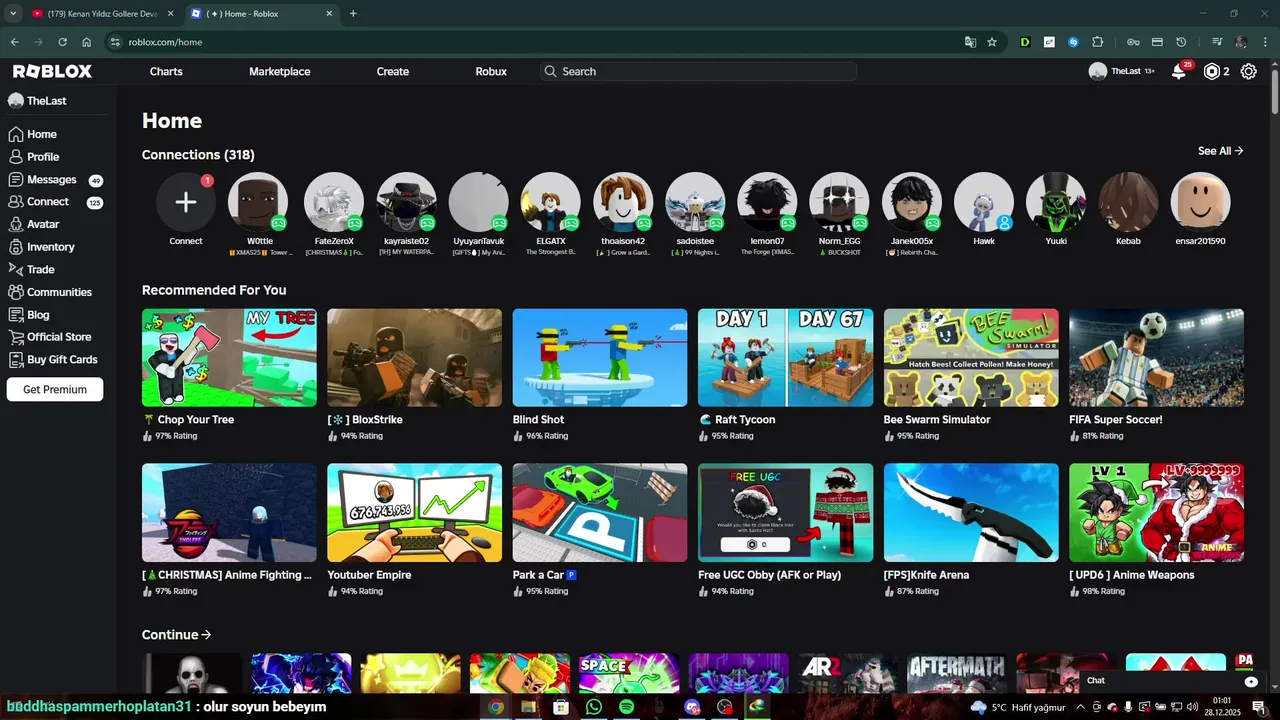Viewport: 1280px width, 720px height.
Task: Click See All connections link
Action: pos(1221,151)
